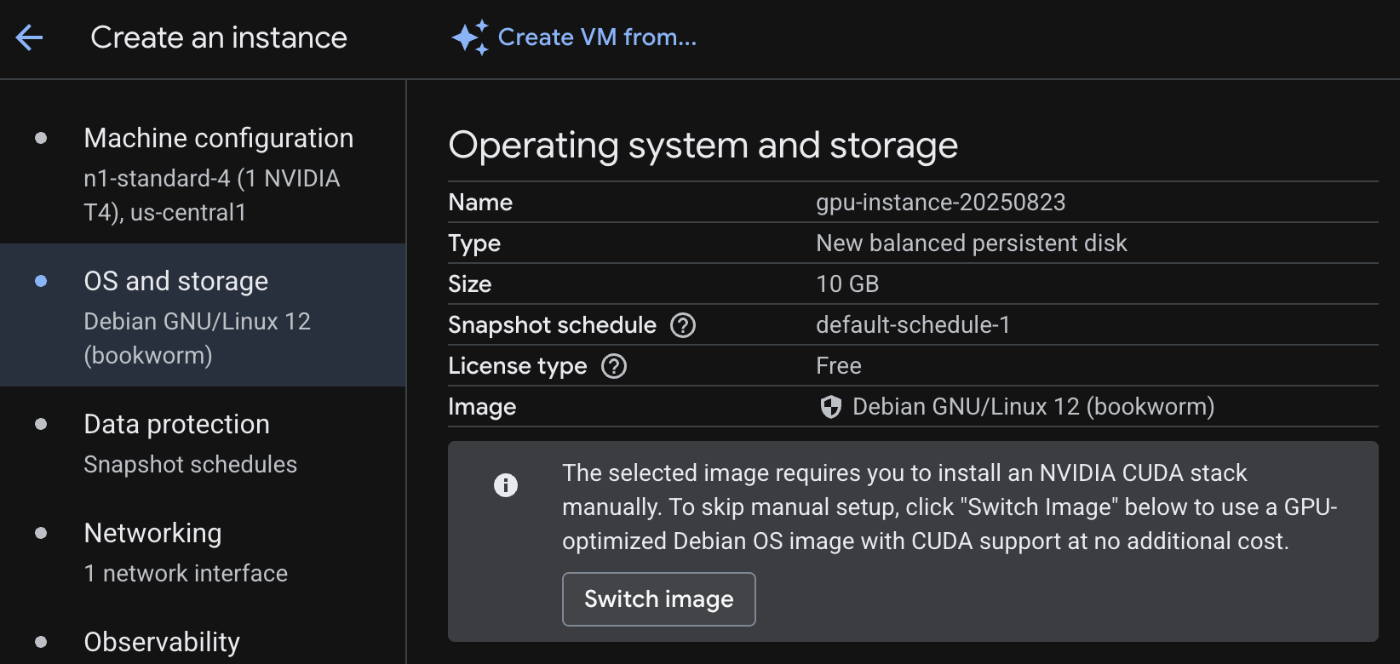Open Create VM from... link
1400x664 pixels.
click(x=597, y=38)
